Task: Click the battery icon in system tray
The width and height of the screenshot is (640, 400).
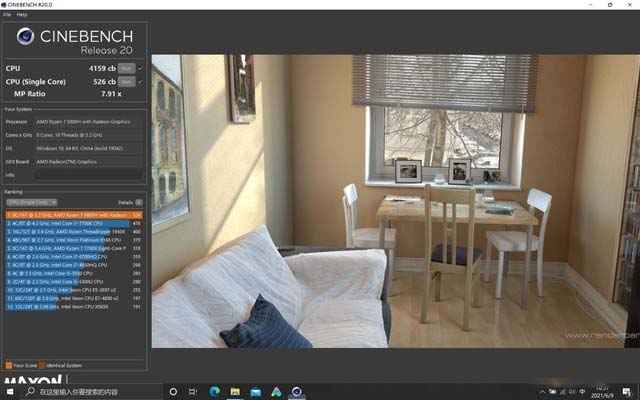Action: 552,392
